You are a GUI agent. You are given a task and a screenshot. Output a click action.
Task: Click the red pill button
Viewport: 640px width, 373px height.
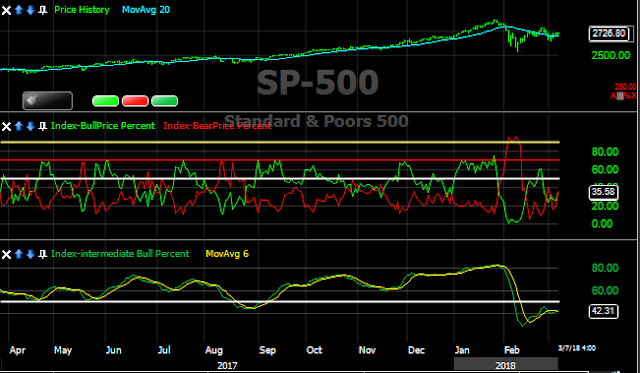pos(135,101)
